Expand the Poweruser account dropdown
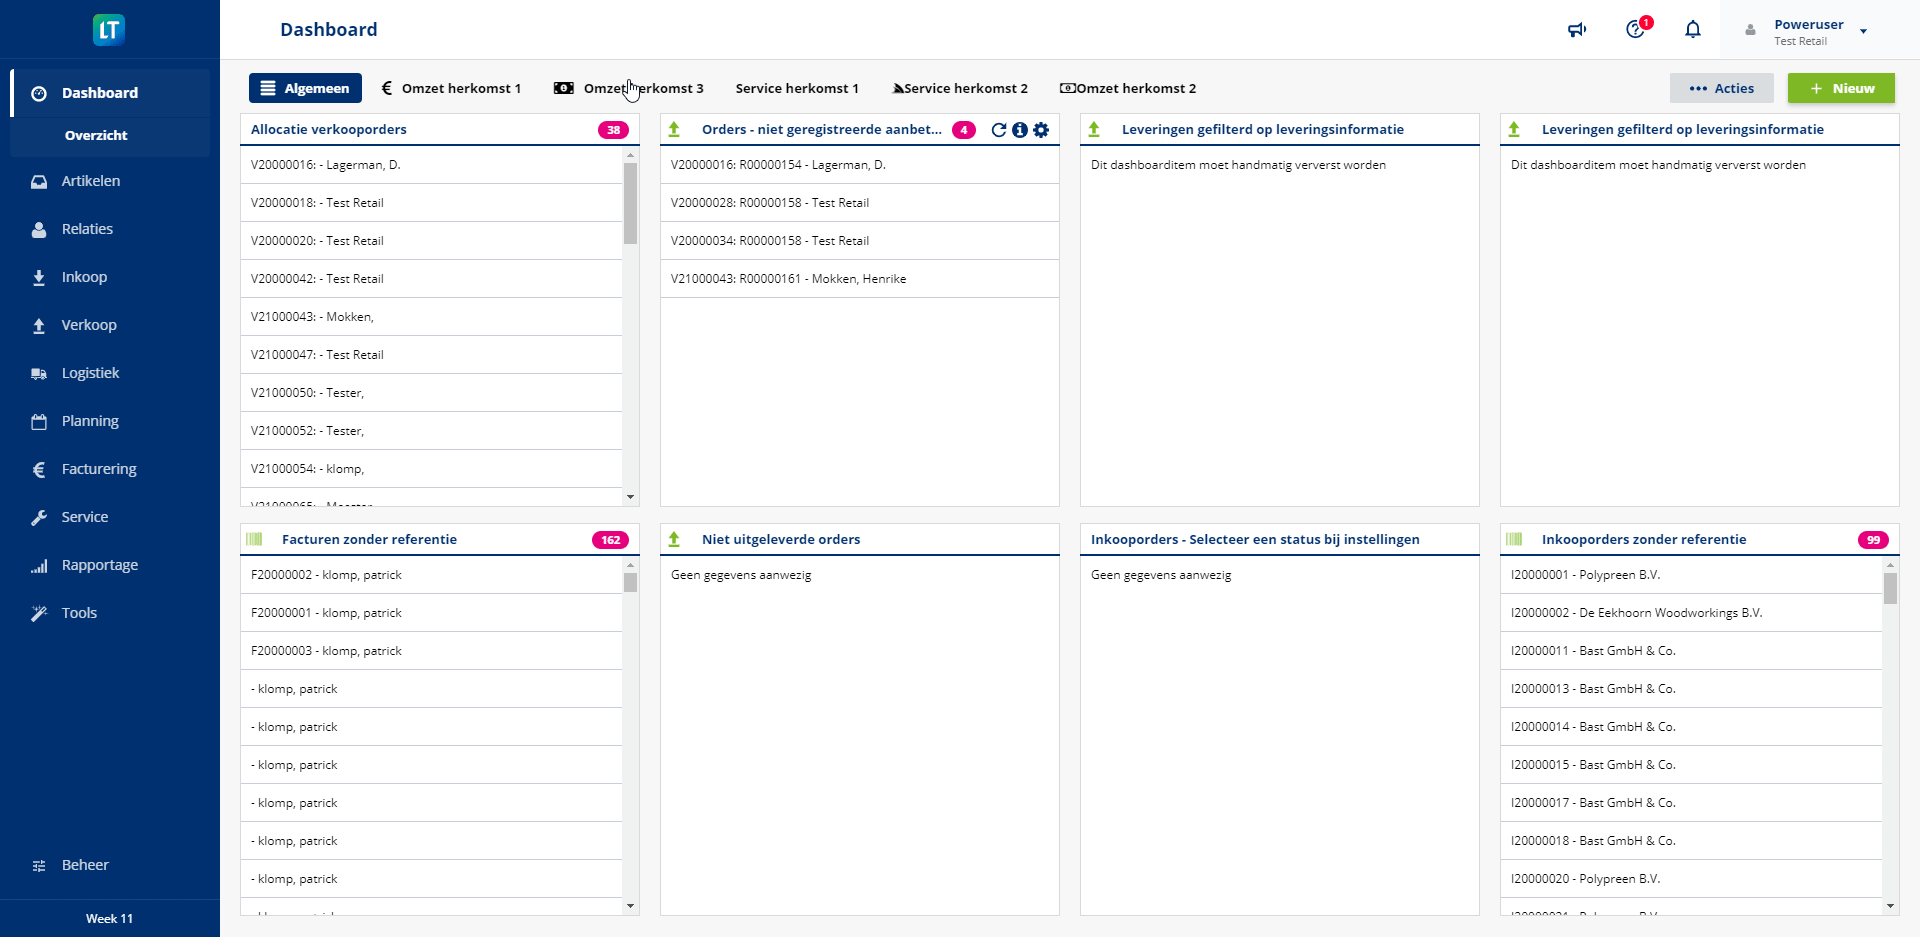 [x=1863, y=32]
